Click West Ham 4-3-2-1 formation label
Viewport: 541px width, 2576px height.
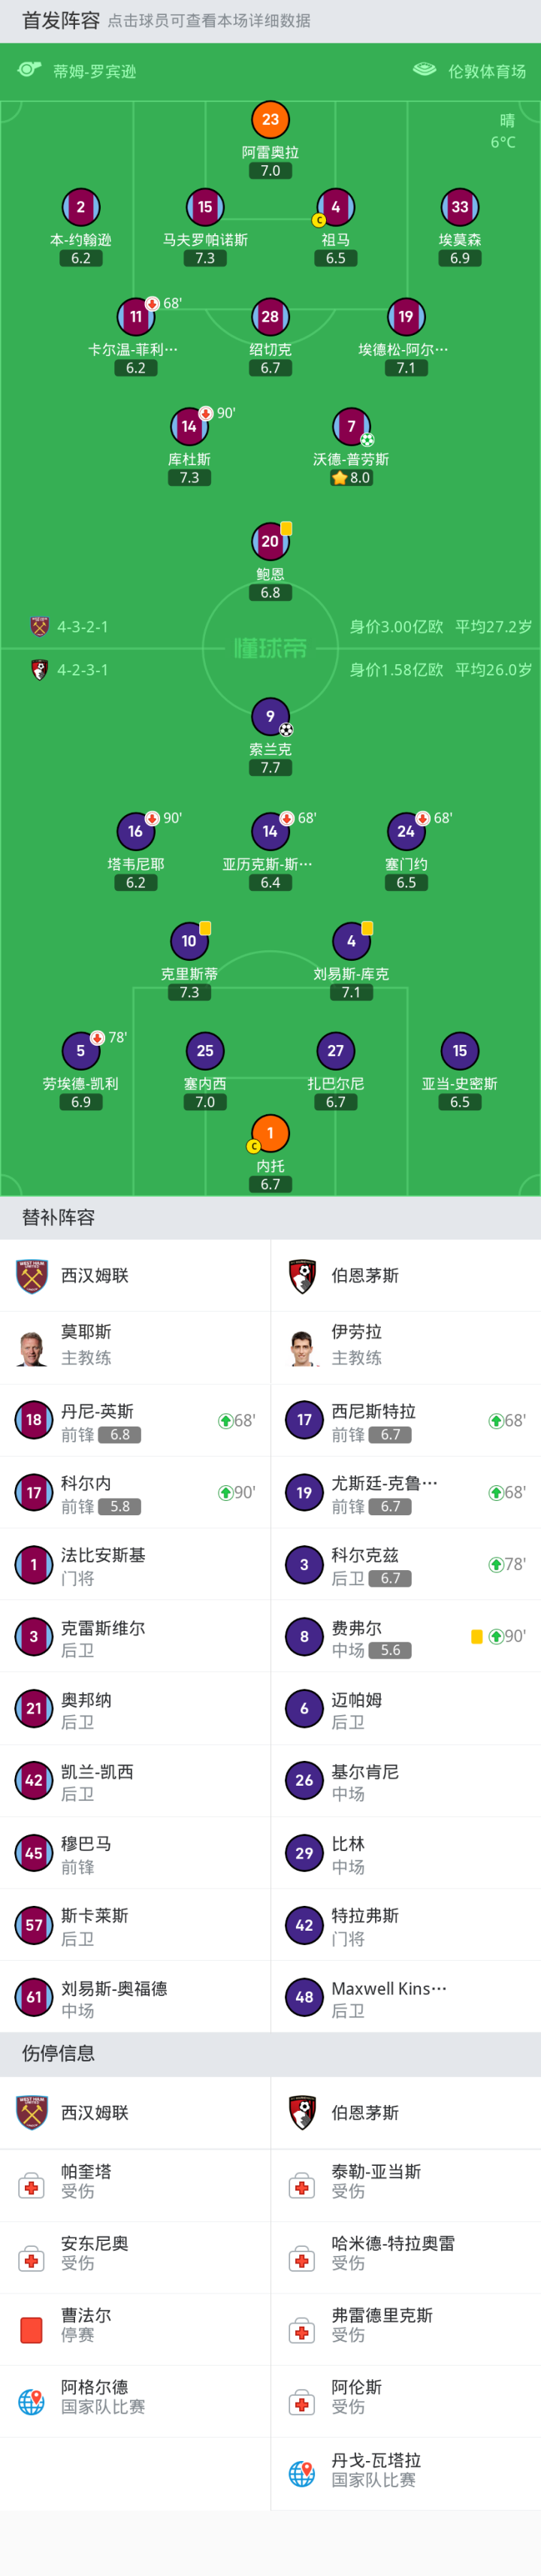click(82, 627)
